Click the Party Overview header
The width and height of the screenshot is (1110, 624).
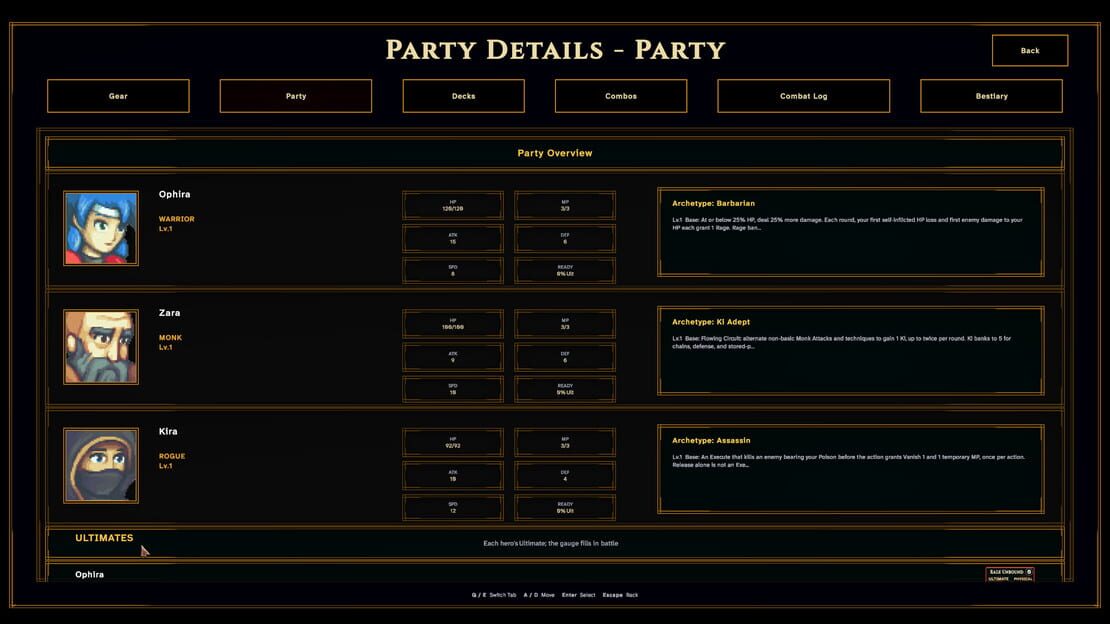point(555,153)
